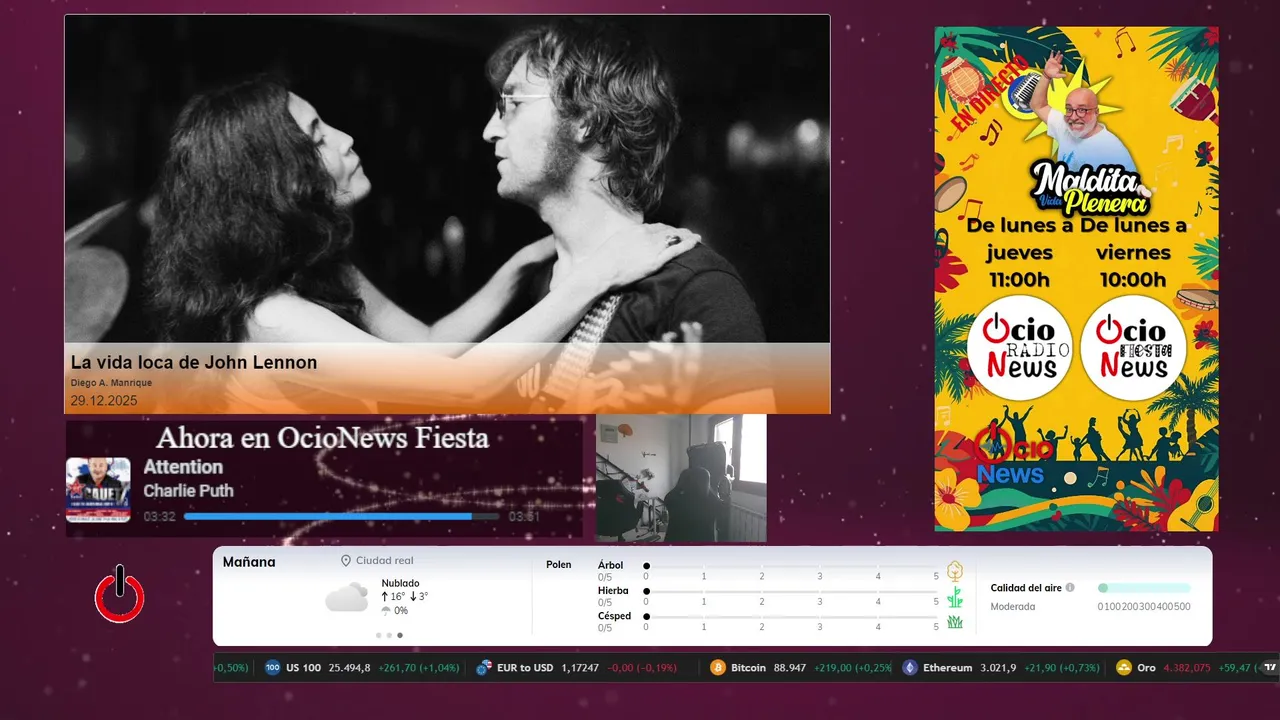Click the TradingView logo at ticker end
The height and width of the screenshot is (720, 1280).
[x=1270, y=668]
